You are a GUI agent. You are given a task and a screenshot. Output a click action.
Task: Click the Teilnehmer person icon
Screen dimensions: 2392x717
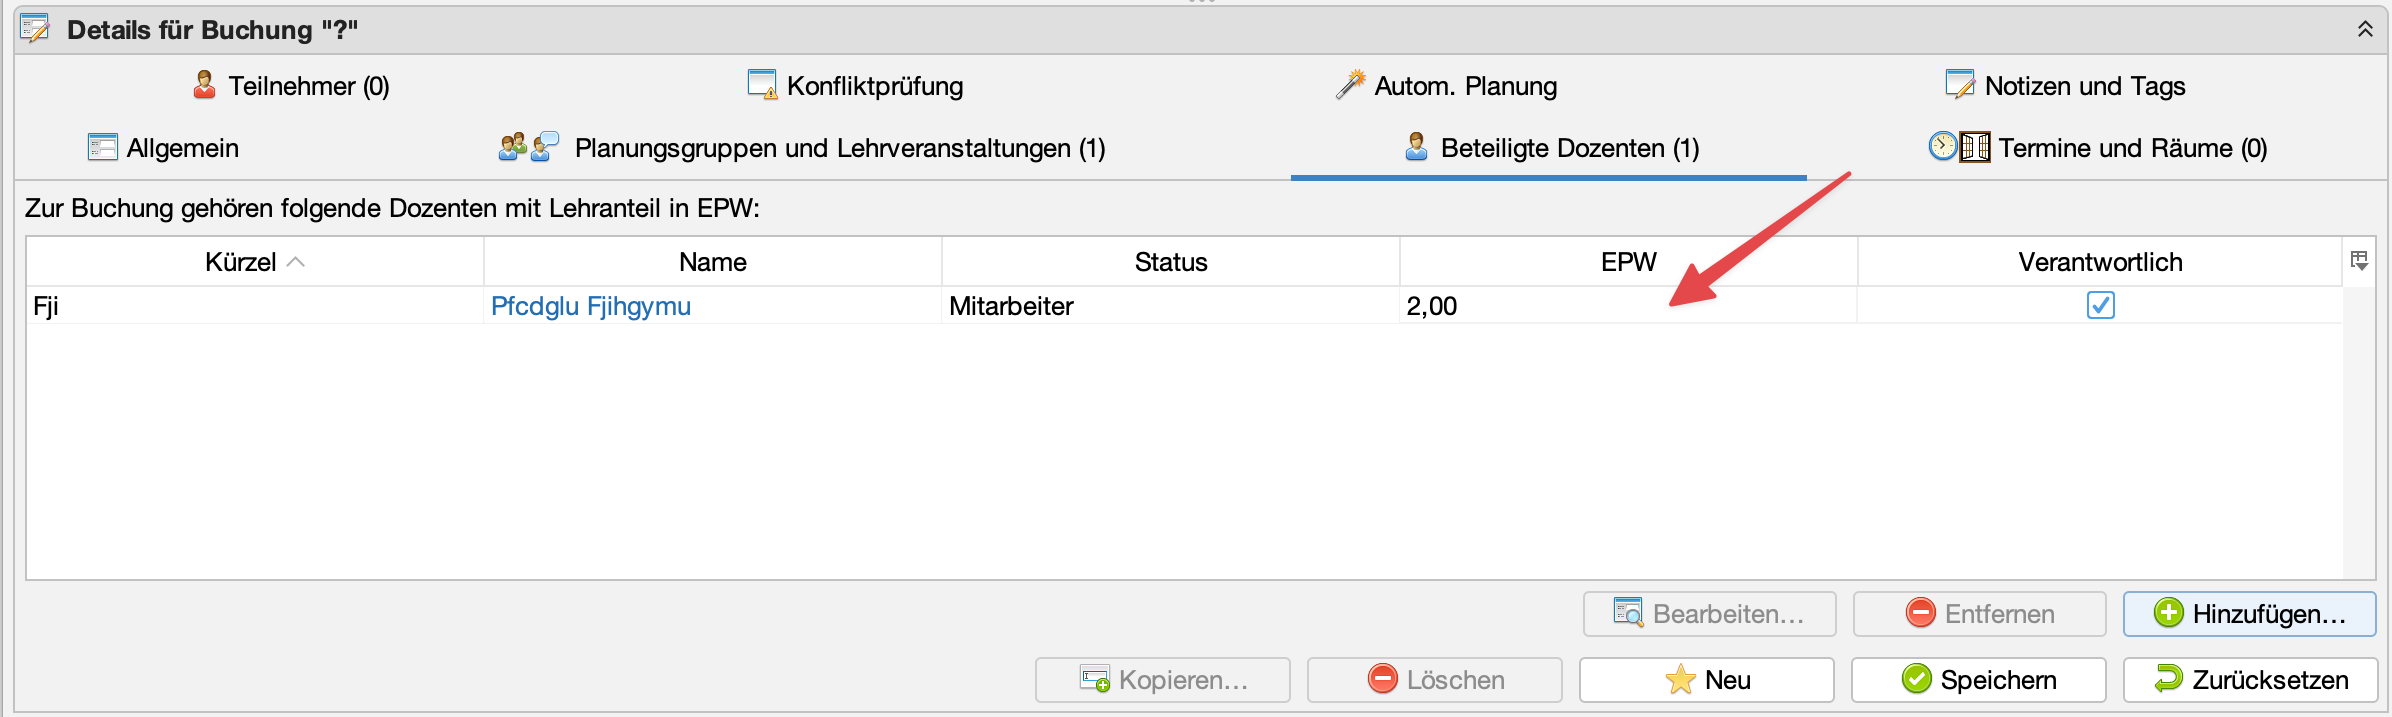click(x=204, y=85)
